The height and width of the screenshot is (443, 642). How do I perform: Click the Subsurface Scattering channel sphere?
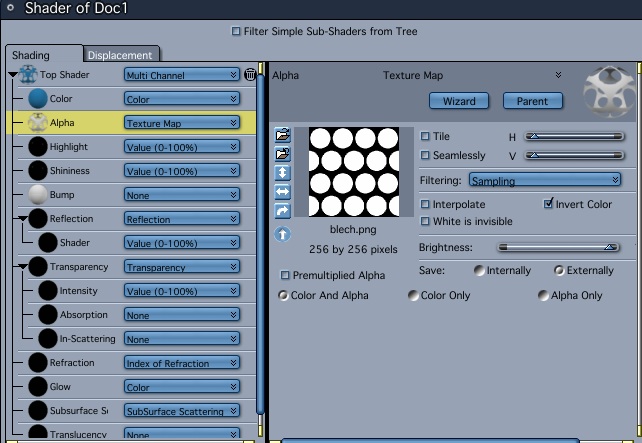coord(38,411)
